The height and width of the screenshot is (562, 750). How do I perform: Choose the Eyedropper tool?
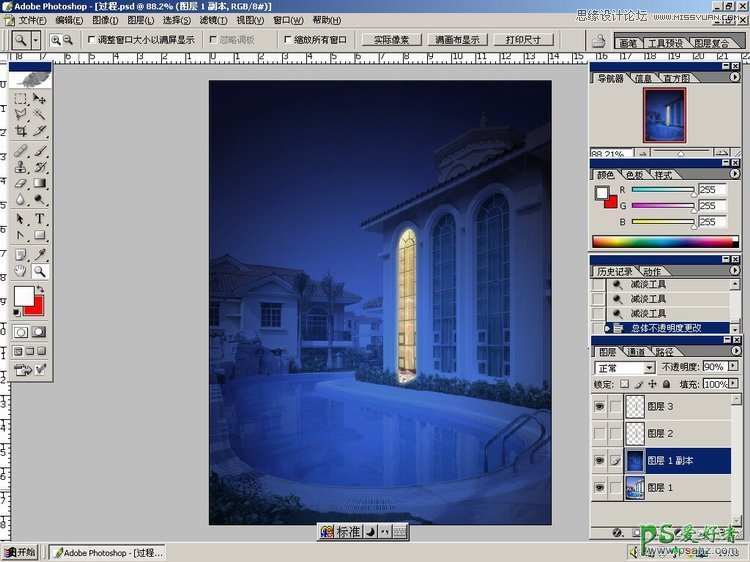[x=40, y=254]
